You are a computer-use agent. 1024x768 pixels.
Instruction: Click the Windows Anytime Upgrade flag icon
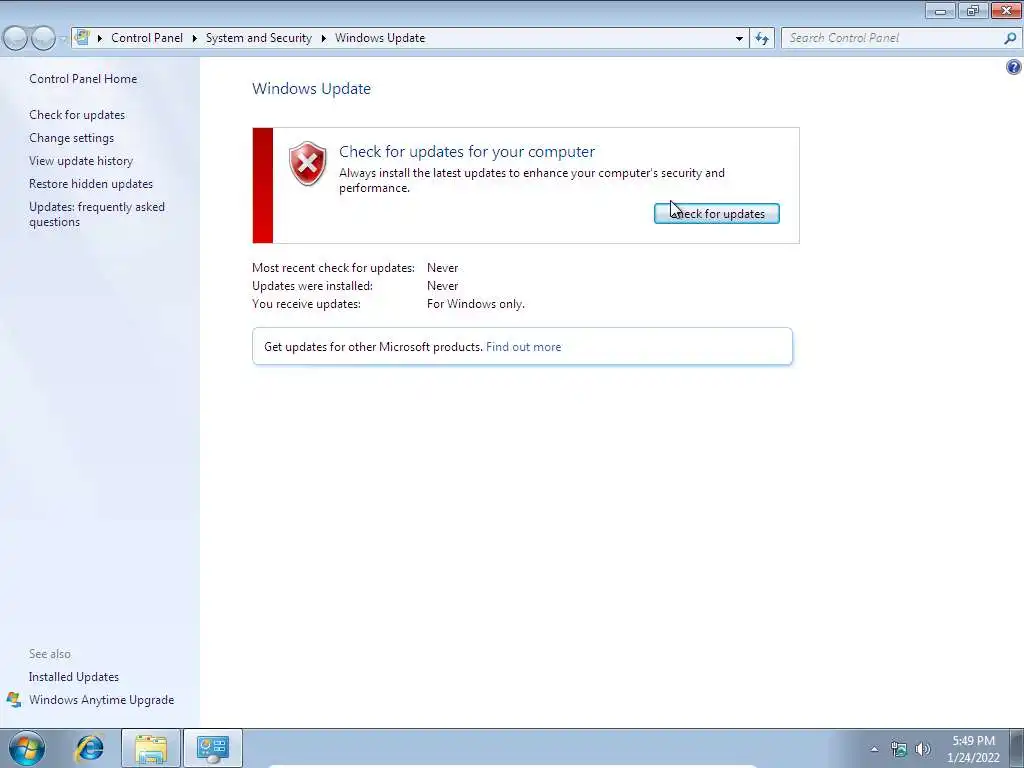click(14, 700)
